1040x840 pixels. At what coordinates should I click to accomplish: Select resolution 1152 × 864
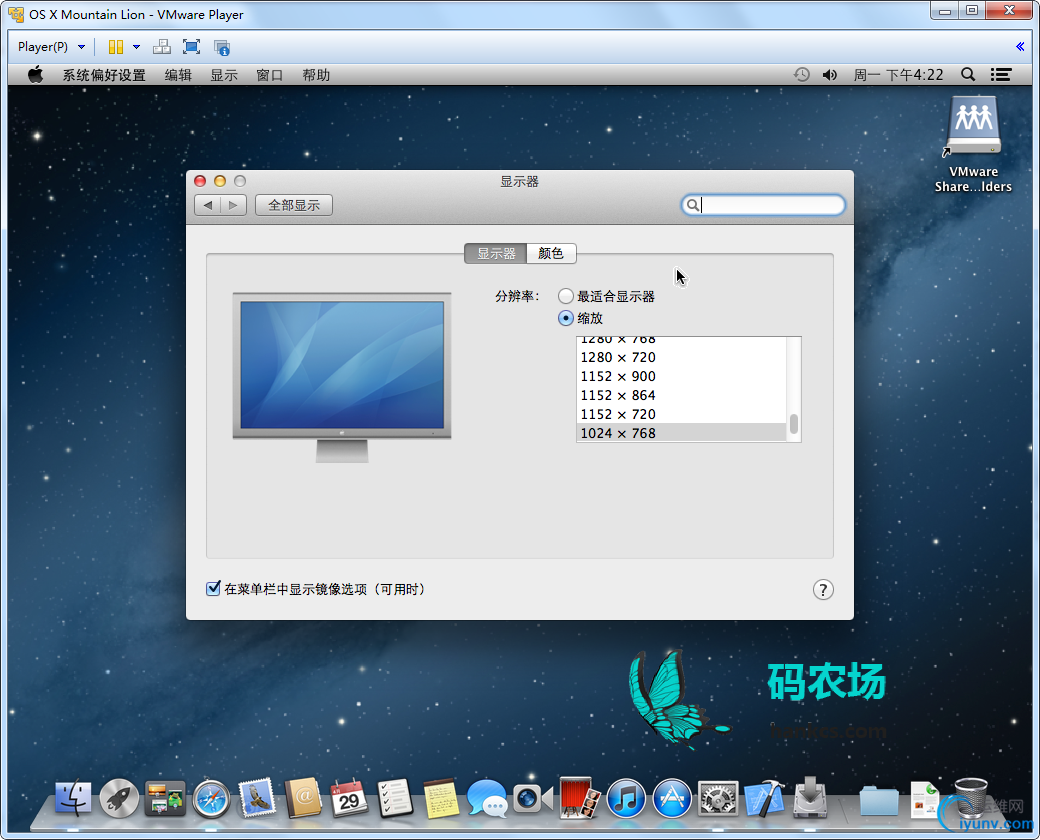point(681,395)
